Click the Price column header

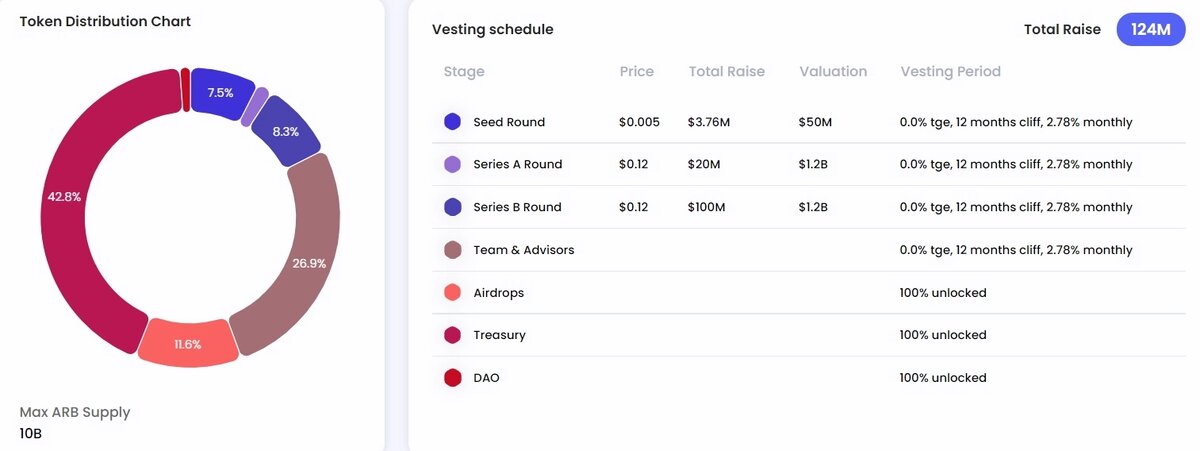click(636, 72)
